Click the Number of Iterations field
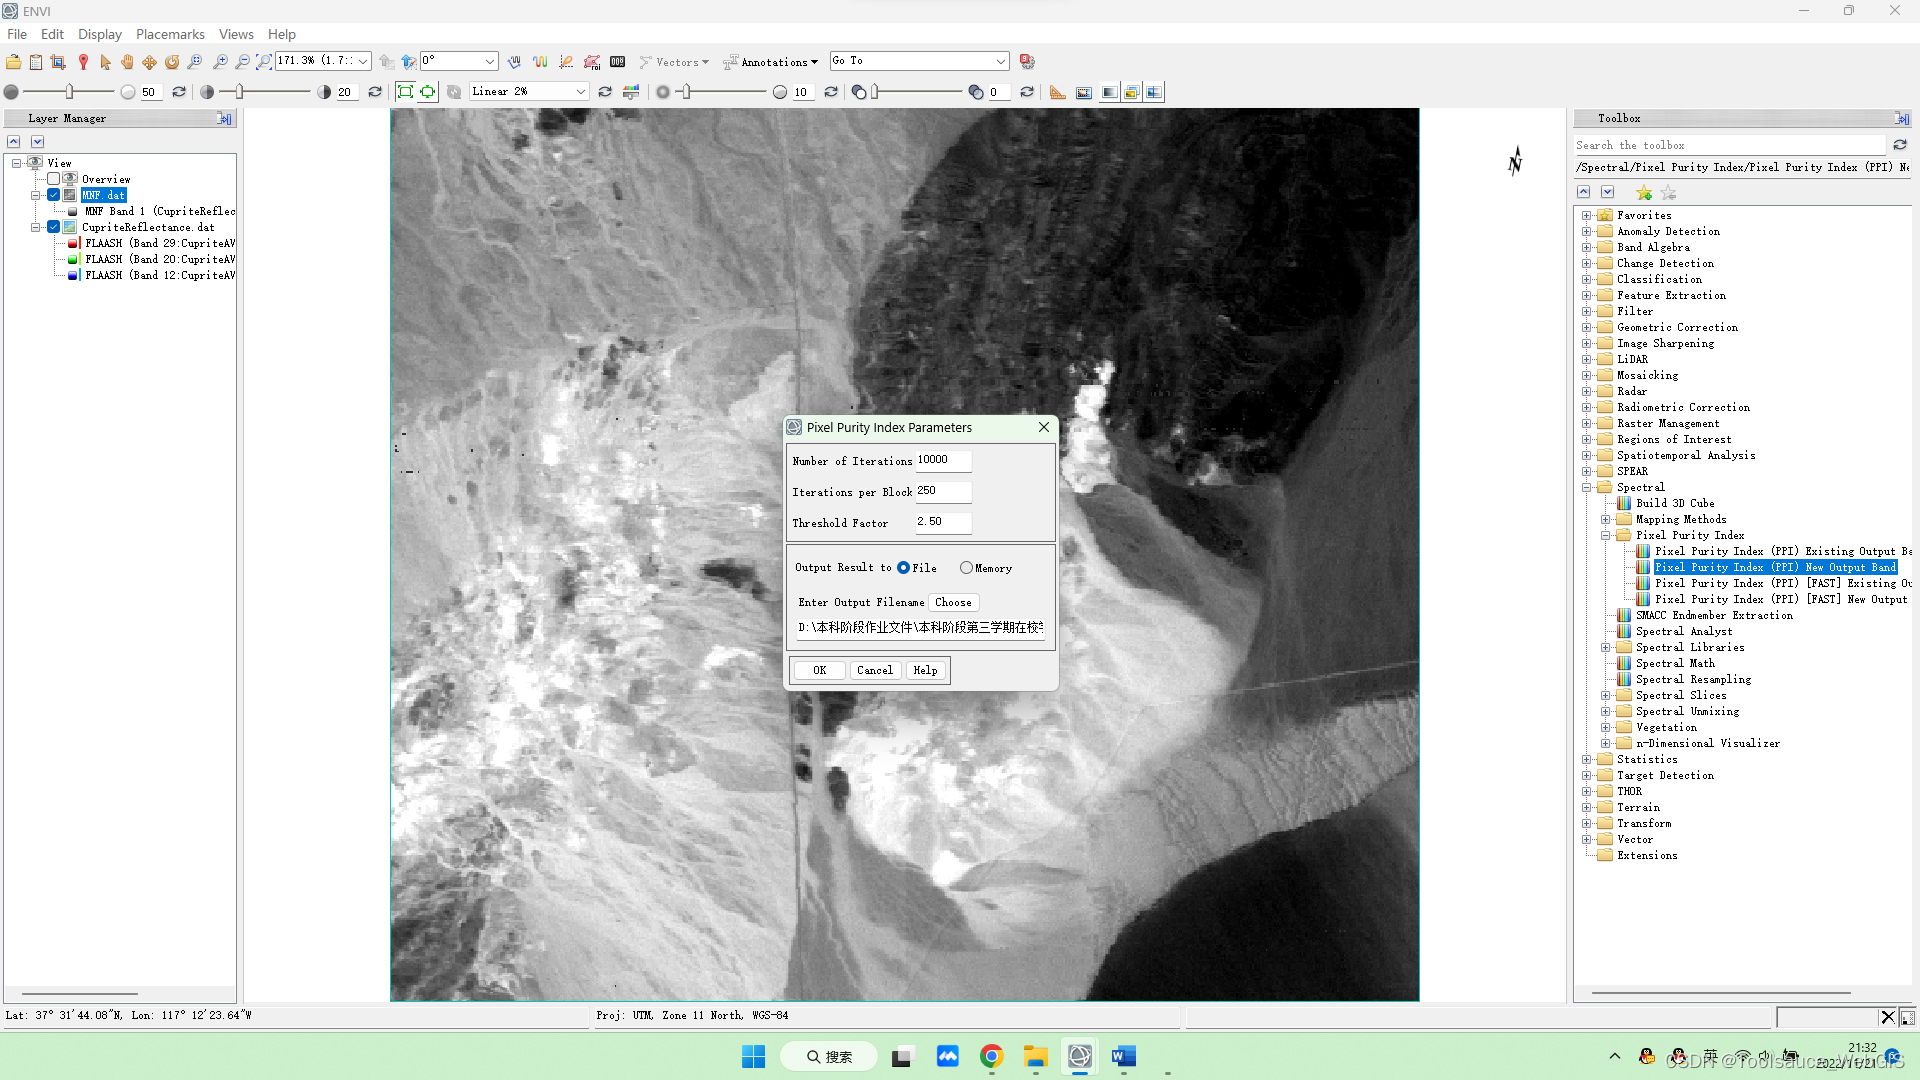The height and width of the screenshot is (1080, 1920). coord(942,460)
